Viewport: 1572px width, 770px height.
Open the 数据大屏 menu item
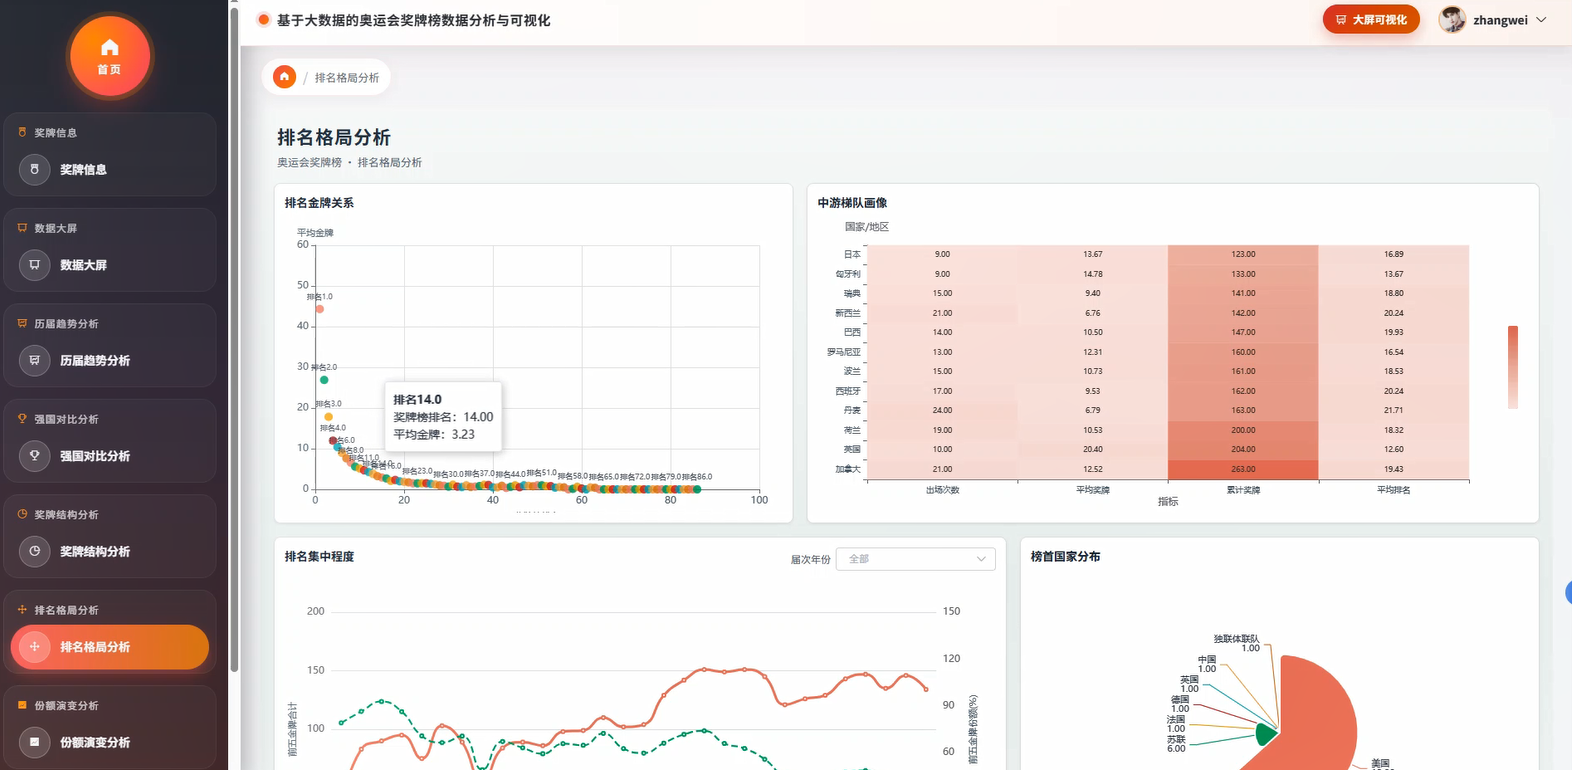pyautogui.click(x=110, y=265)
